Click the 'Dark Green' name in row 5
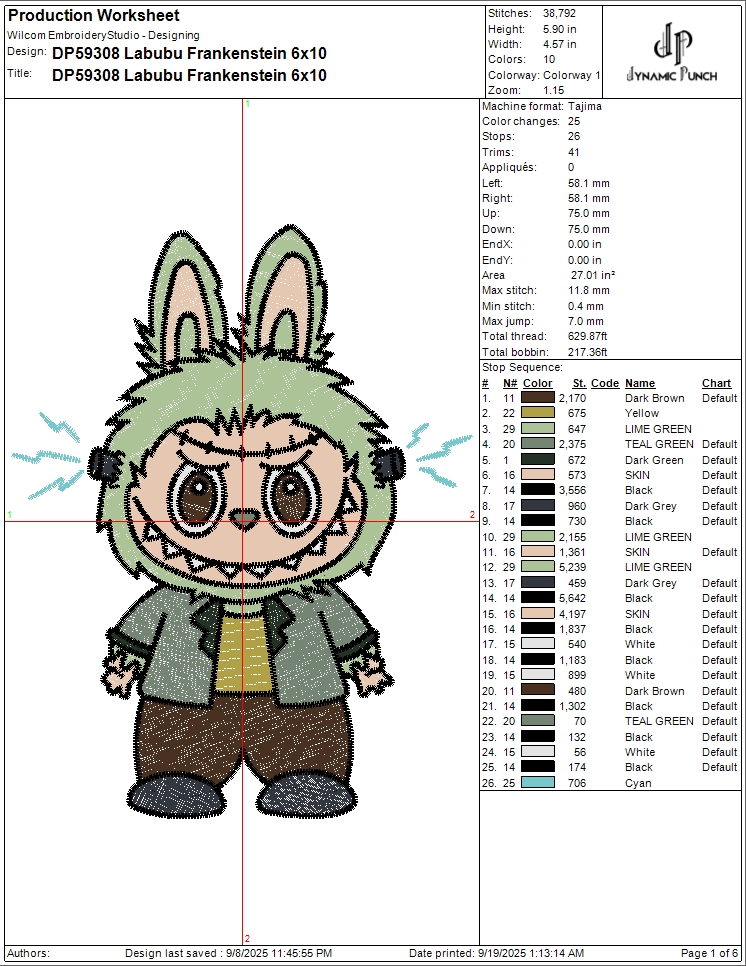Screen dimensions: 746x966 click(x=654, y=460)
